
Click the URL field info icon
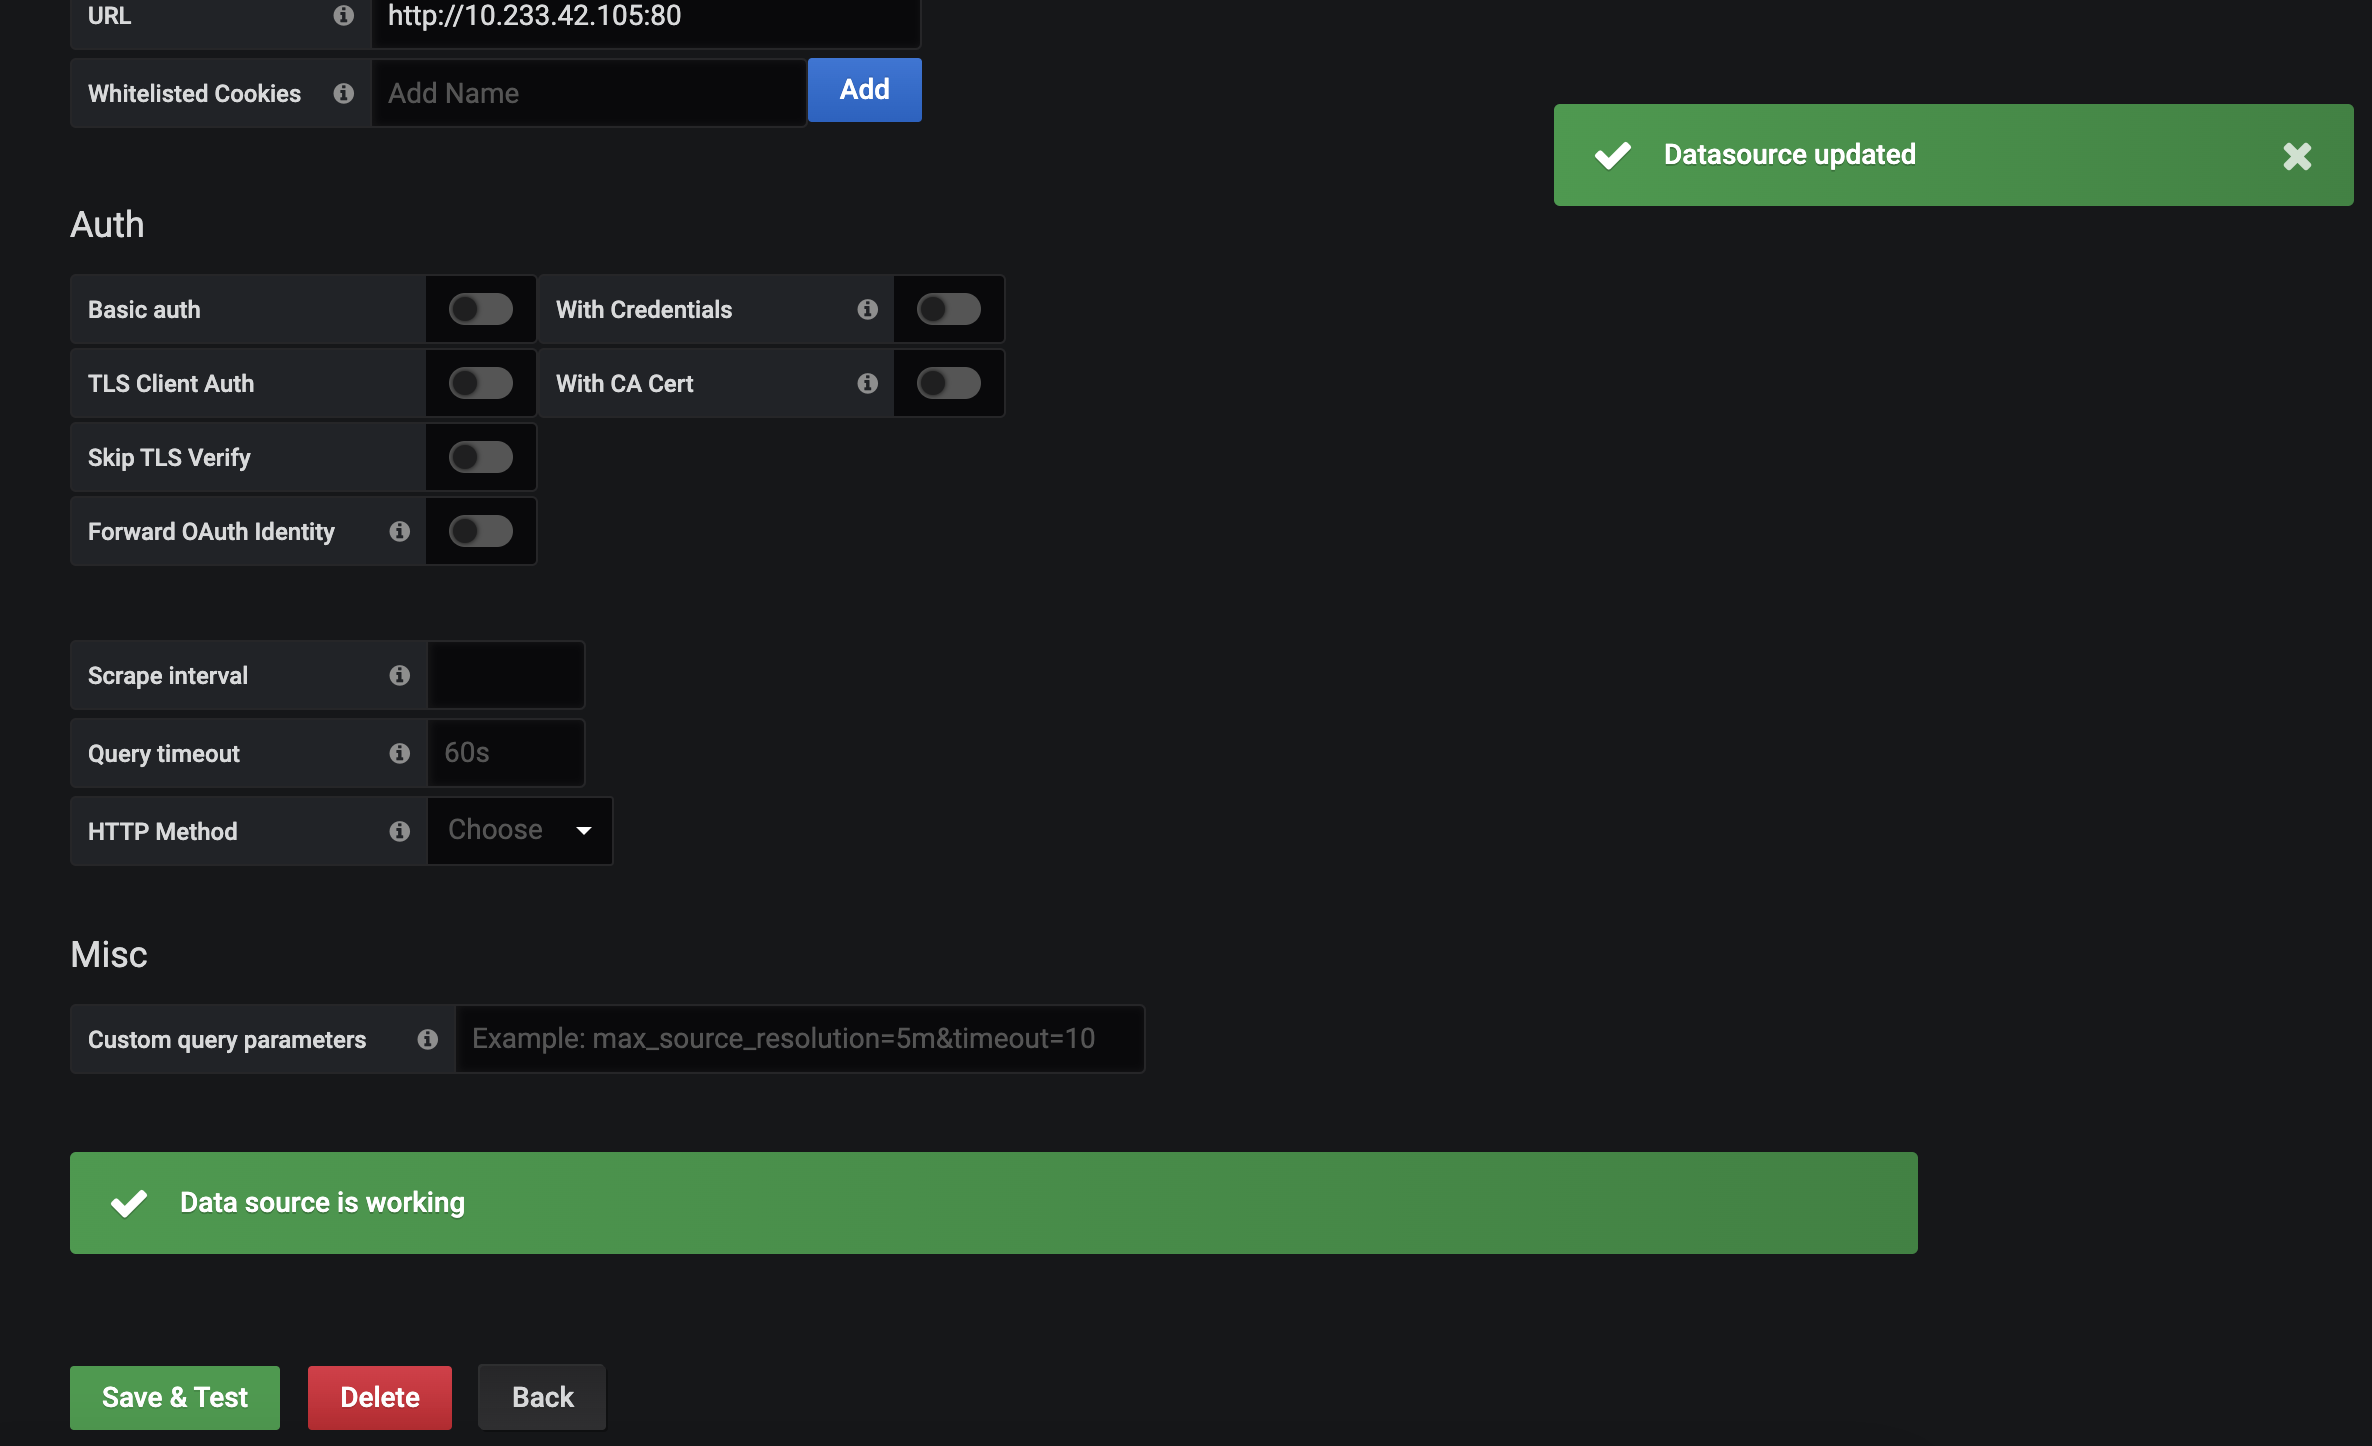(343, 15)
